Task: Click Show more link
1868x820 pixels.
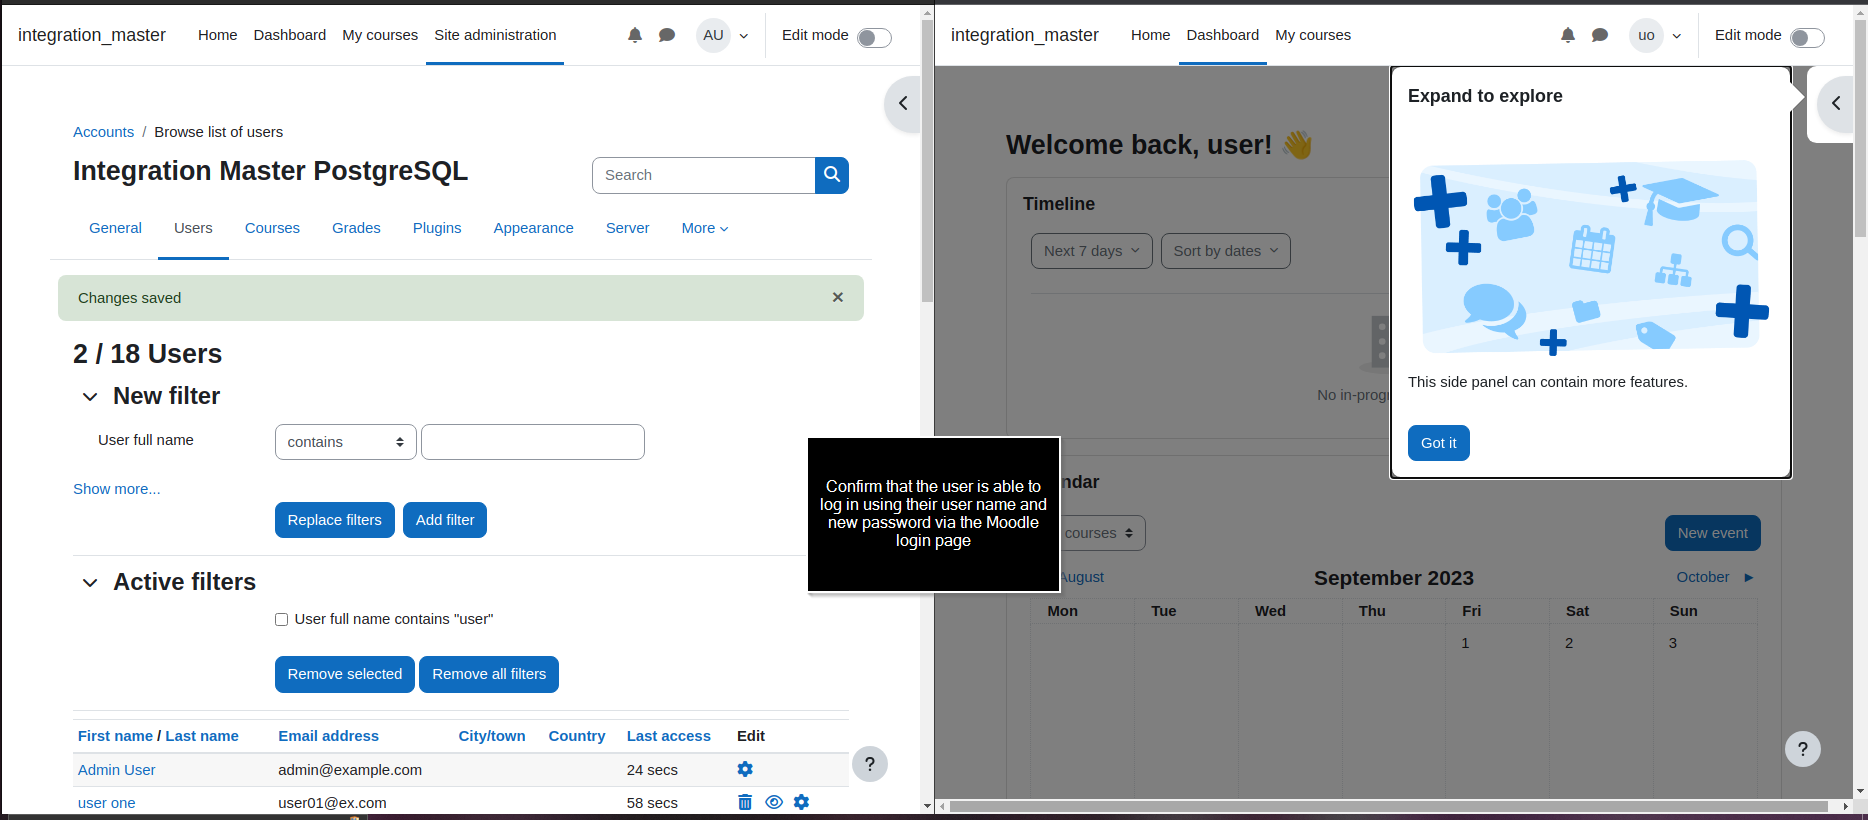Action: point(117,489)
